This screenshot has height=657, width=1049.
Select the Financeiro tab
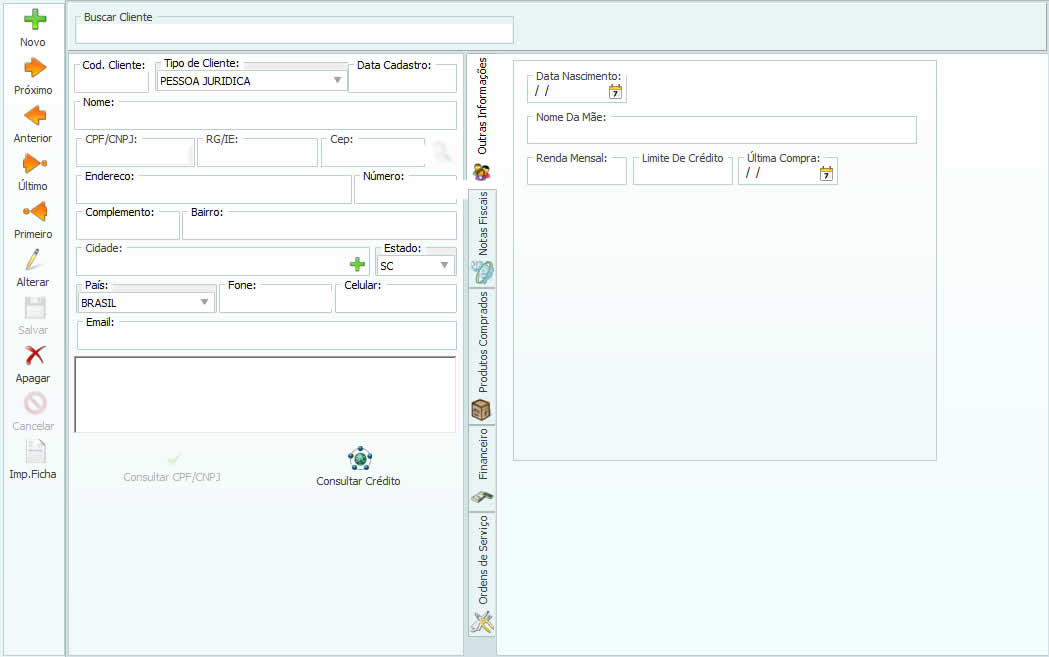click(x=482, y=456)
